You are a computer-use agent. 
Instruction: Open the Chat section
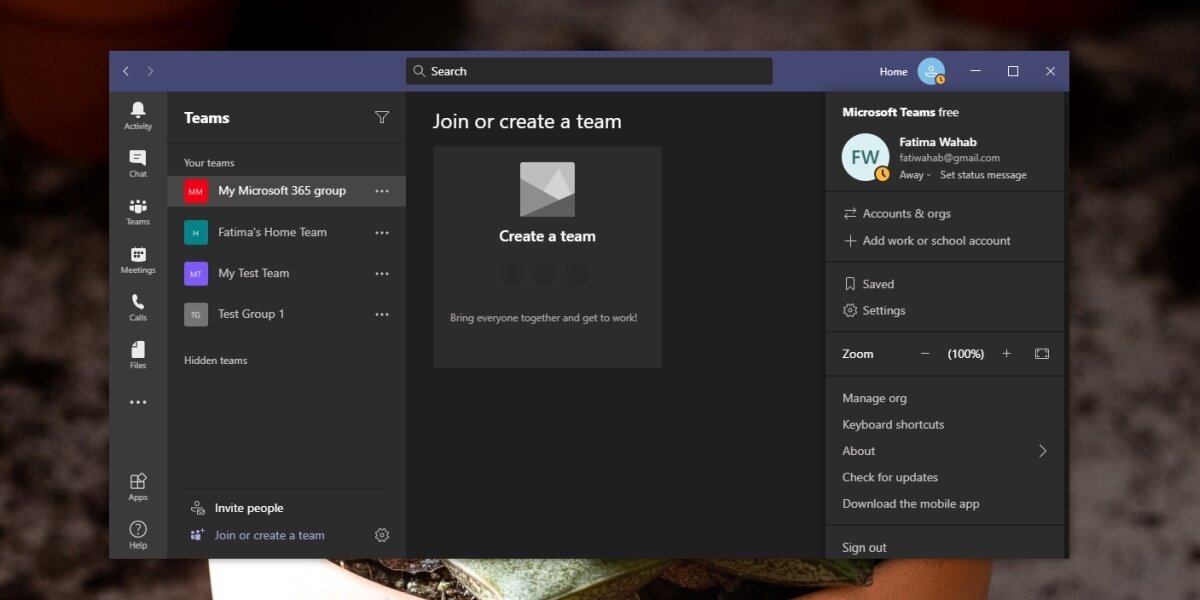[138, 164]
